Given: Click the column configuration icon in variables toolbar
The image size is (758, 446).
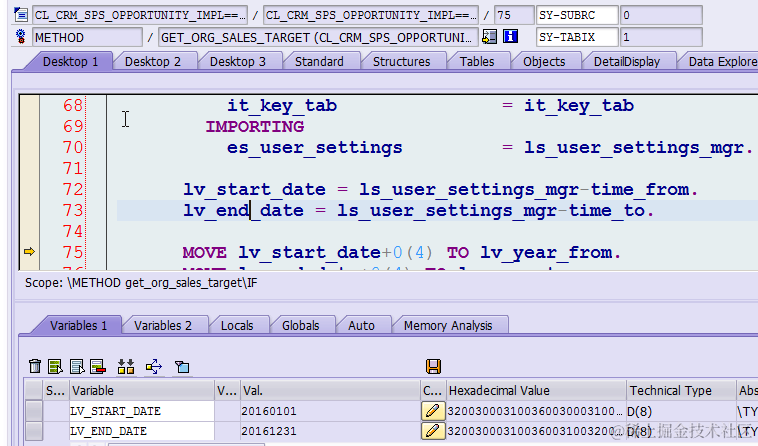Looking at the screenshot, I should [x=126, y=366].
